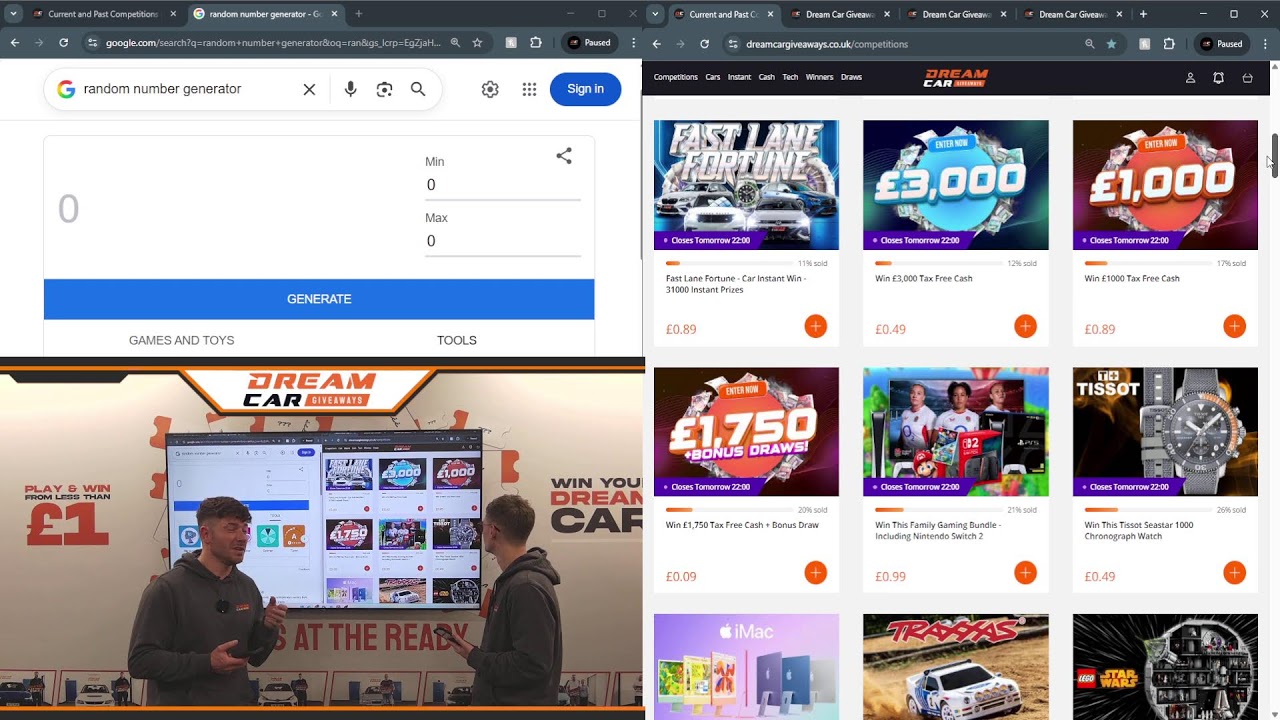Click the blue GENERATE button
1280x720 pixels.
click(319, 299)
